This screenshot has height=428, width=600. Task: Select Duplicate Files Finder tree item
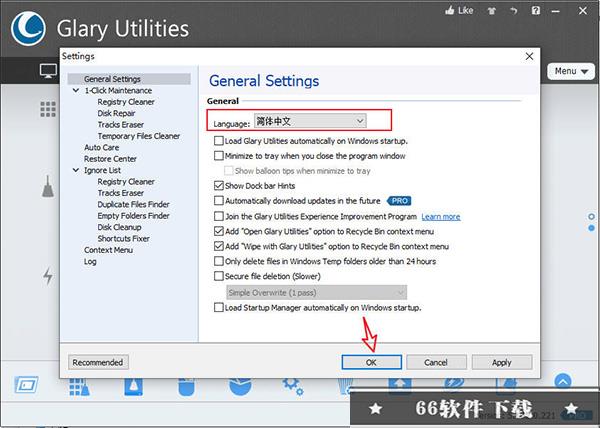point(133,204)
